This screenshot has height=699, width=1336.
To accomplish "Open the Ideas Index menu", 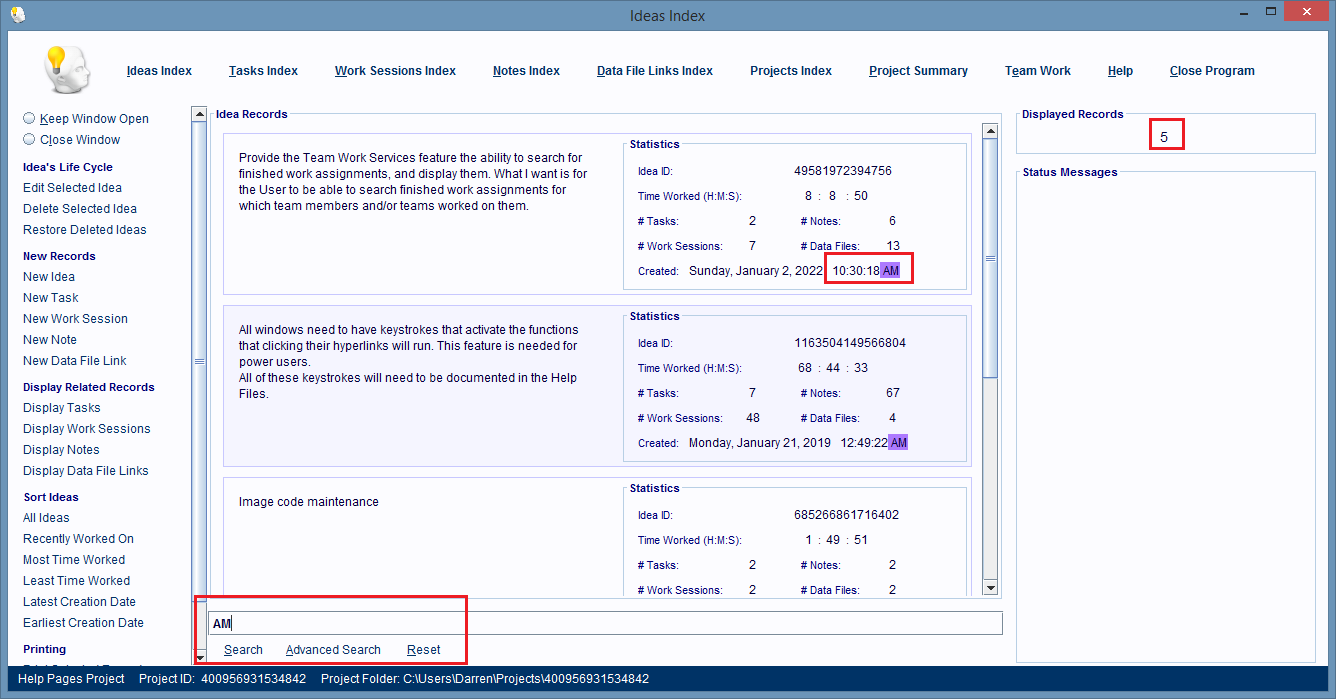I will point(159,71).
